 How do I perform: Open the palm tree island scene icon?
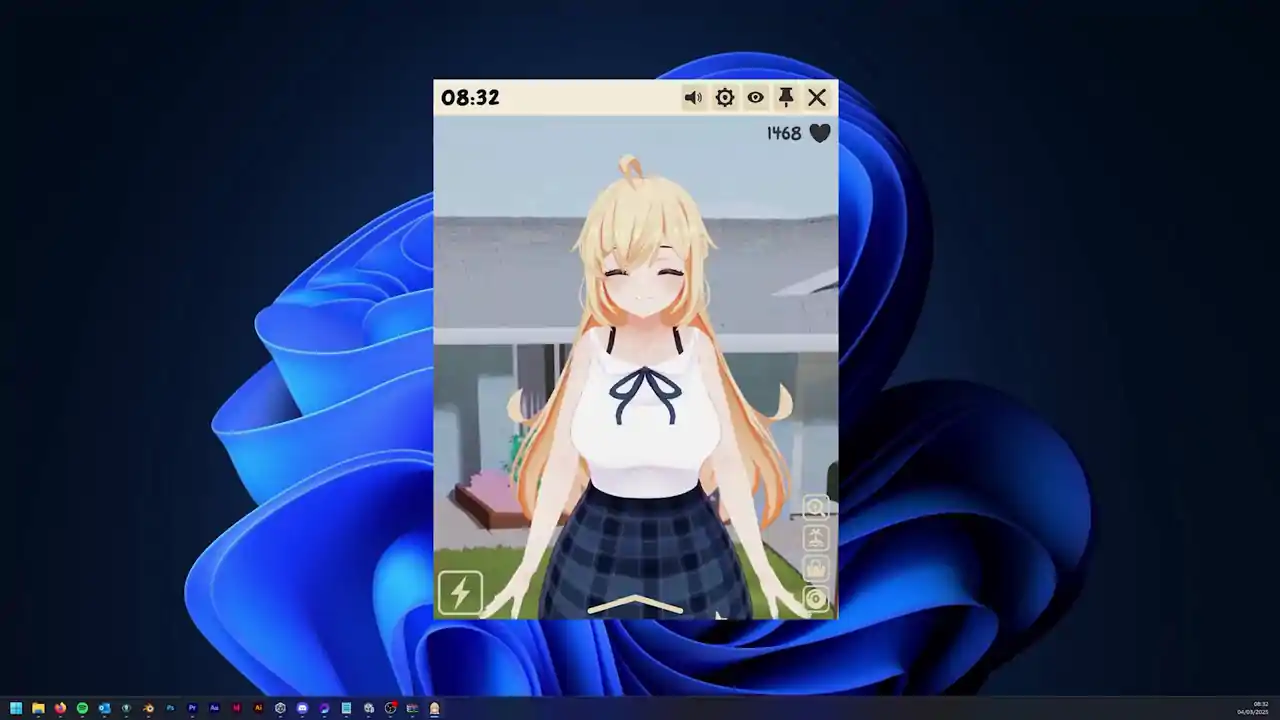coord(816,538)
